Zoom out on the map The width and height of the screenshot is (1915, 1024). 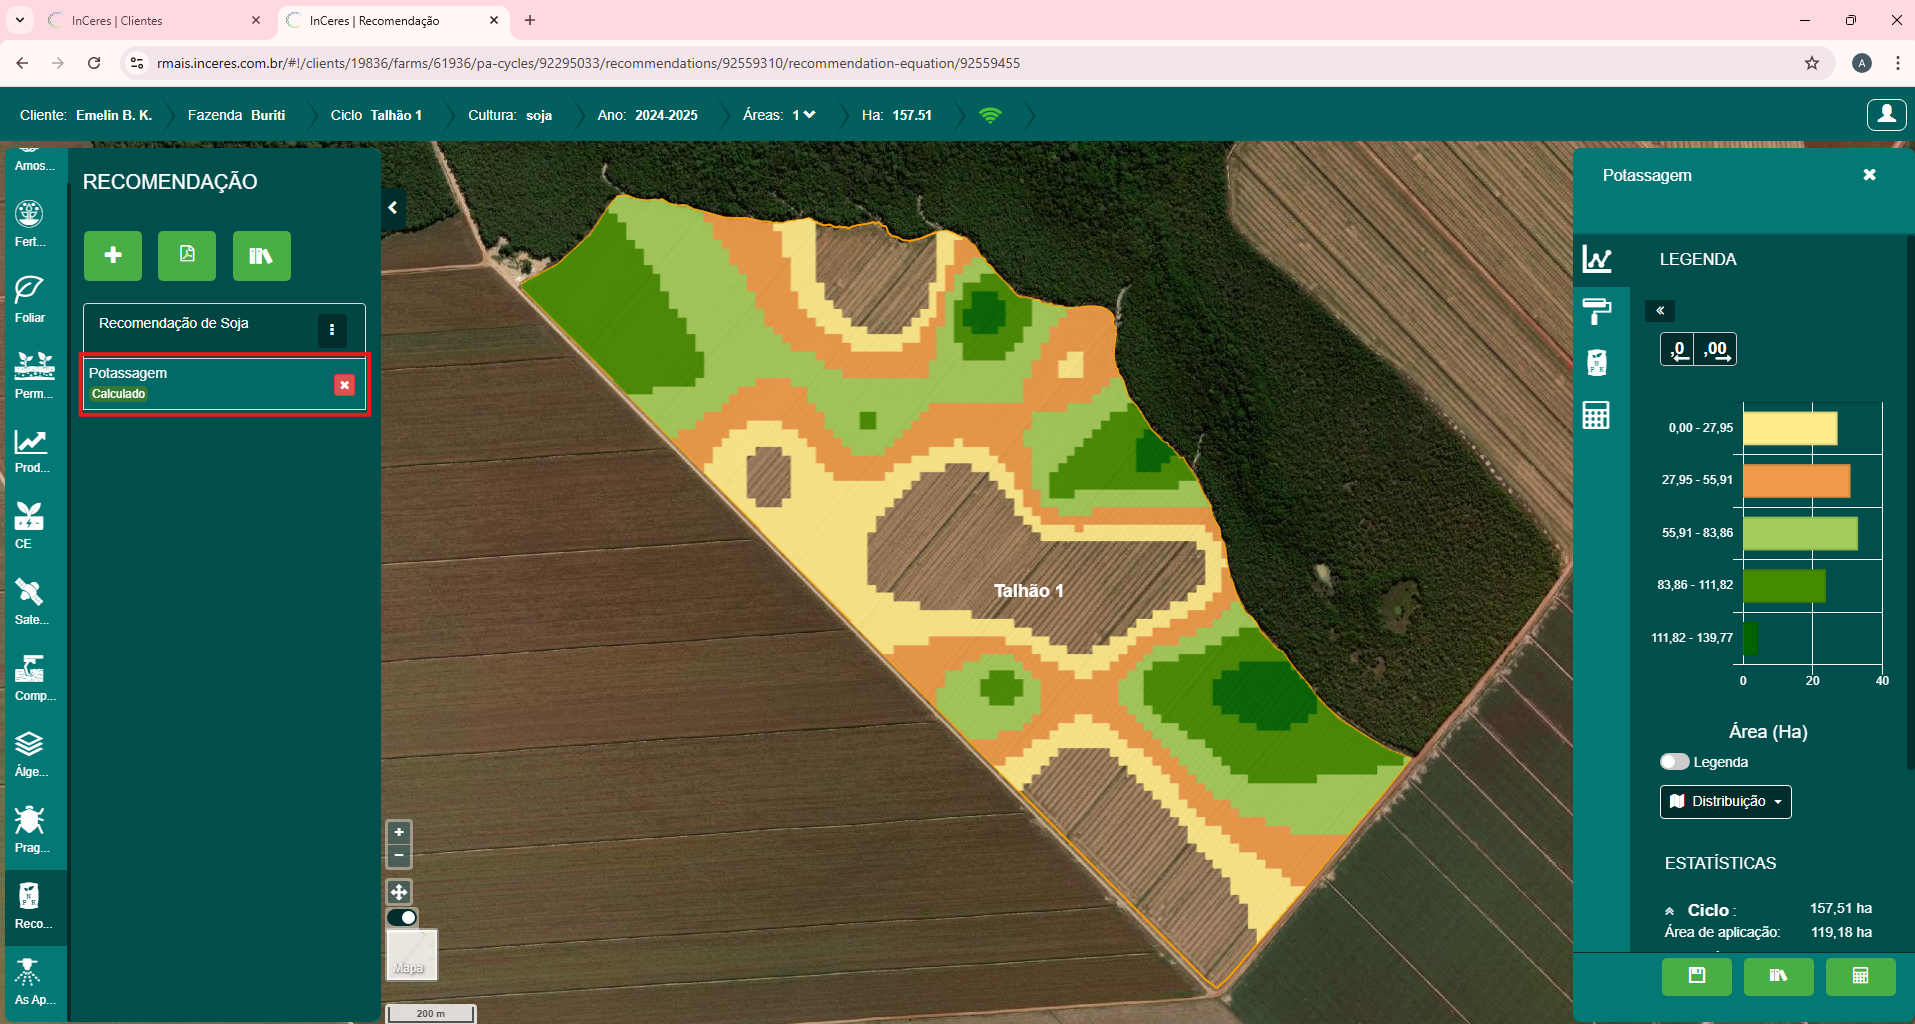point(399,856)
